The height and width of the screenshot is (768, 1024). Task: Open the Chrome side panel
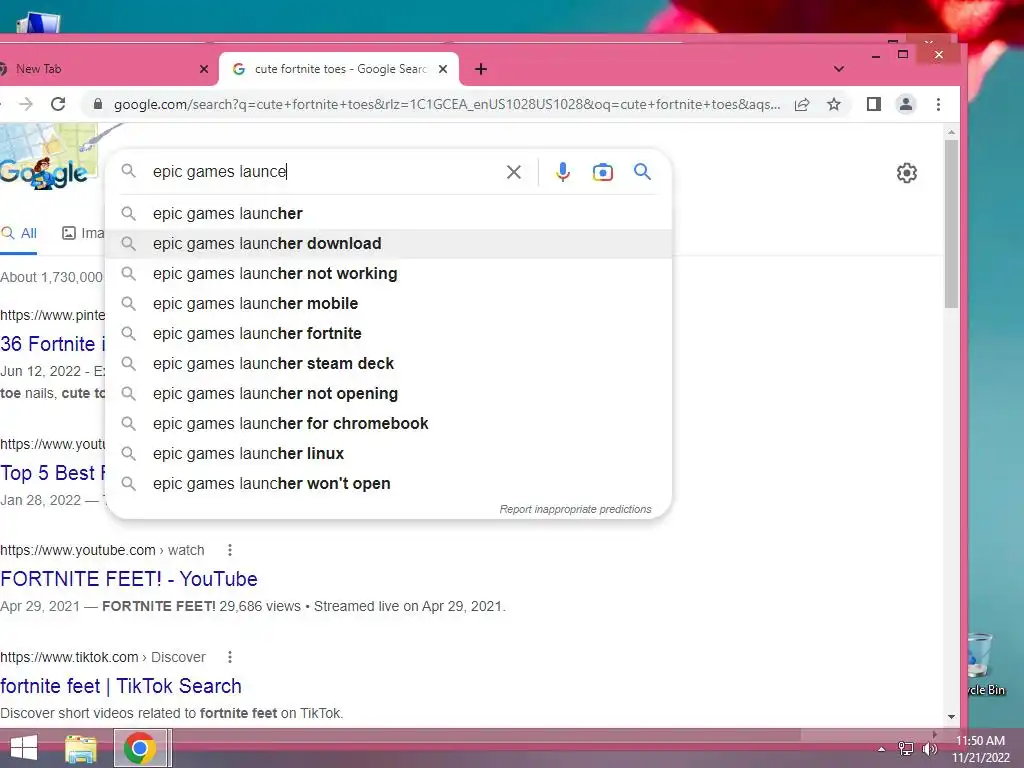[873, 104]
